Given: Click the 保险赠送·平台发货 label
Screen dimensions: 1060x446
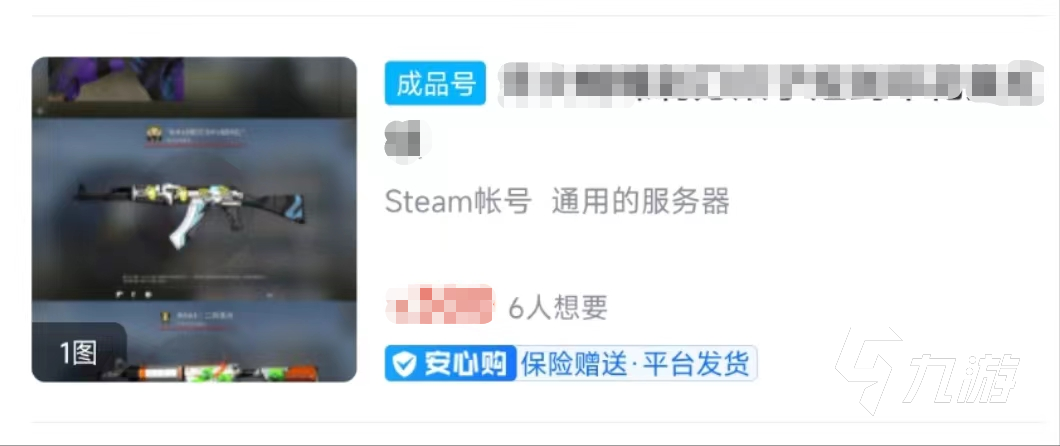Looking at the screenshot, I should point(635,365).
